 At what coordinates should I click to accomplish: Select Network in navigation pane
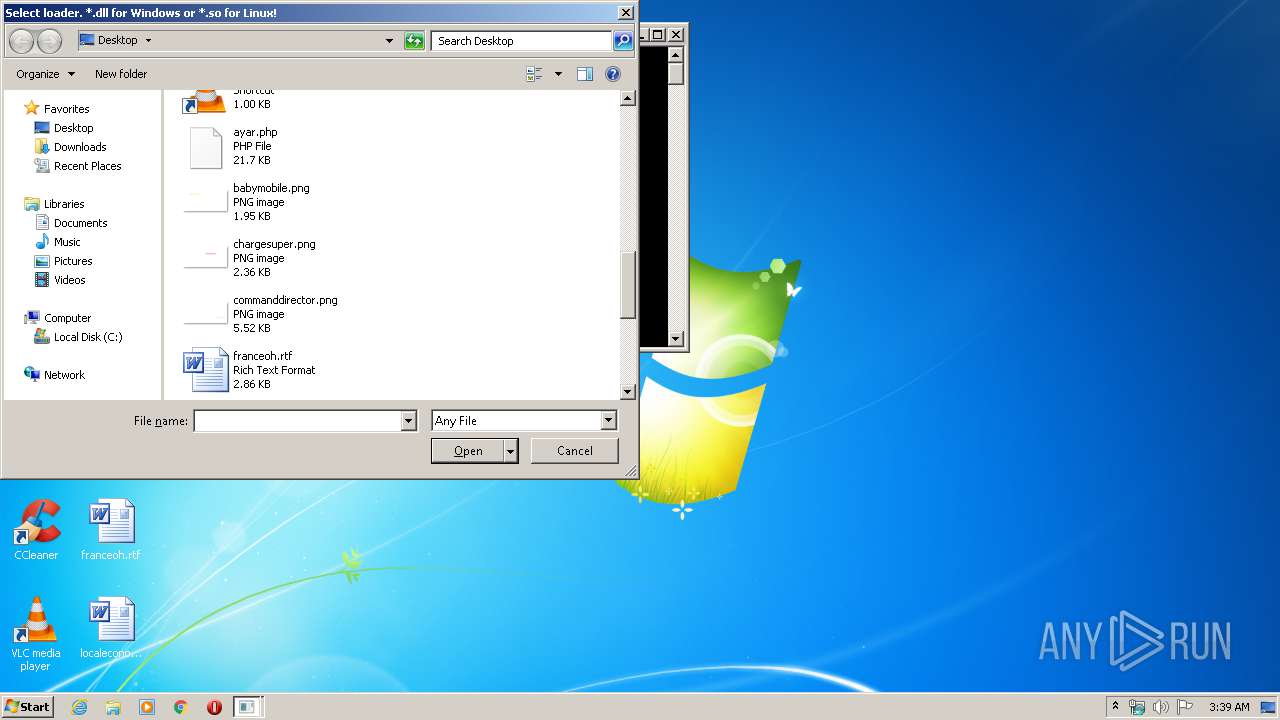[64, 375]
